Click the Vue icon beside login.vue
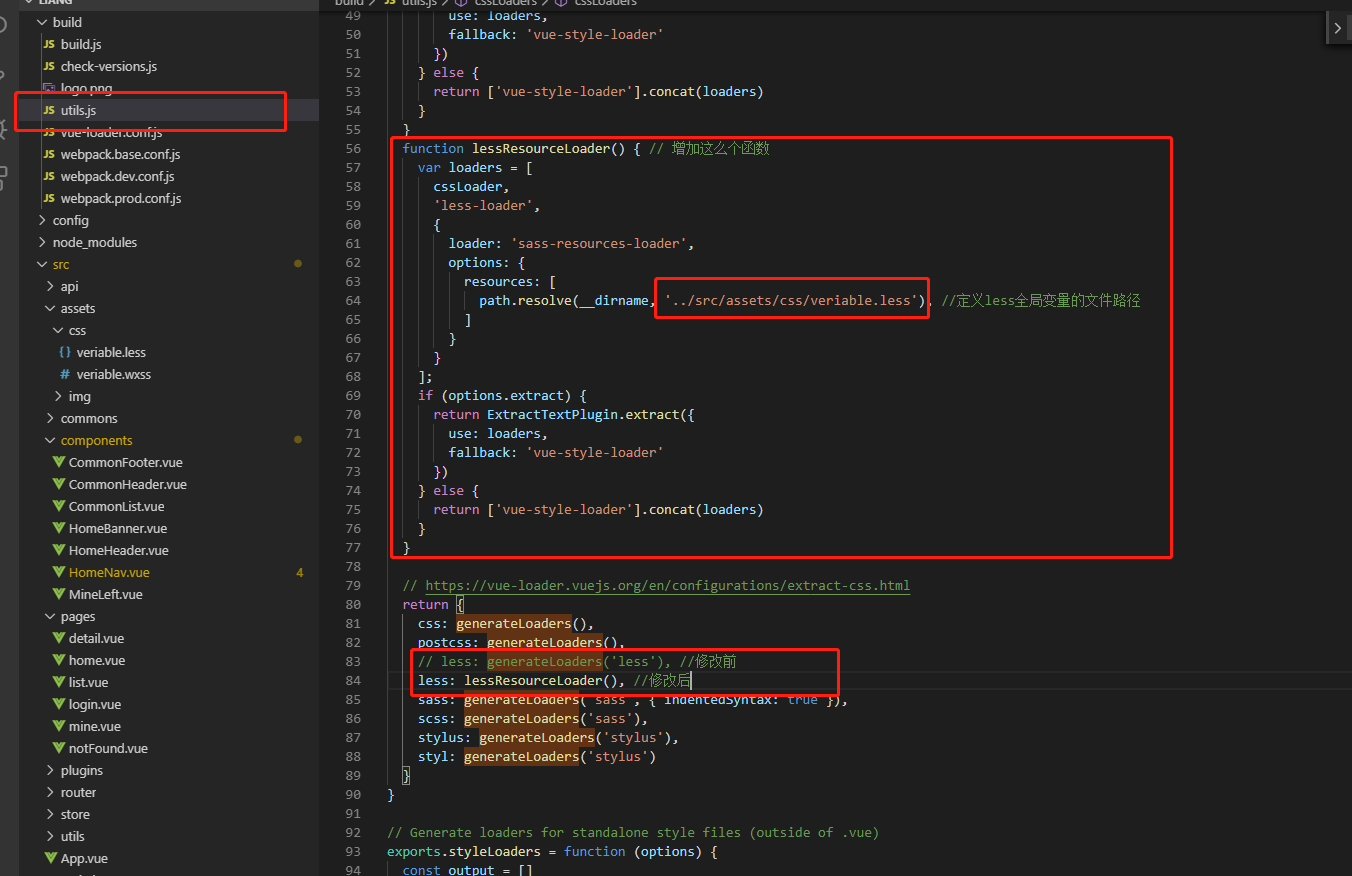This screenshot has width=1352, height=876. 58,704
